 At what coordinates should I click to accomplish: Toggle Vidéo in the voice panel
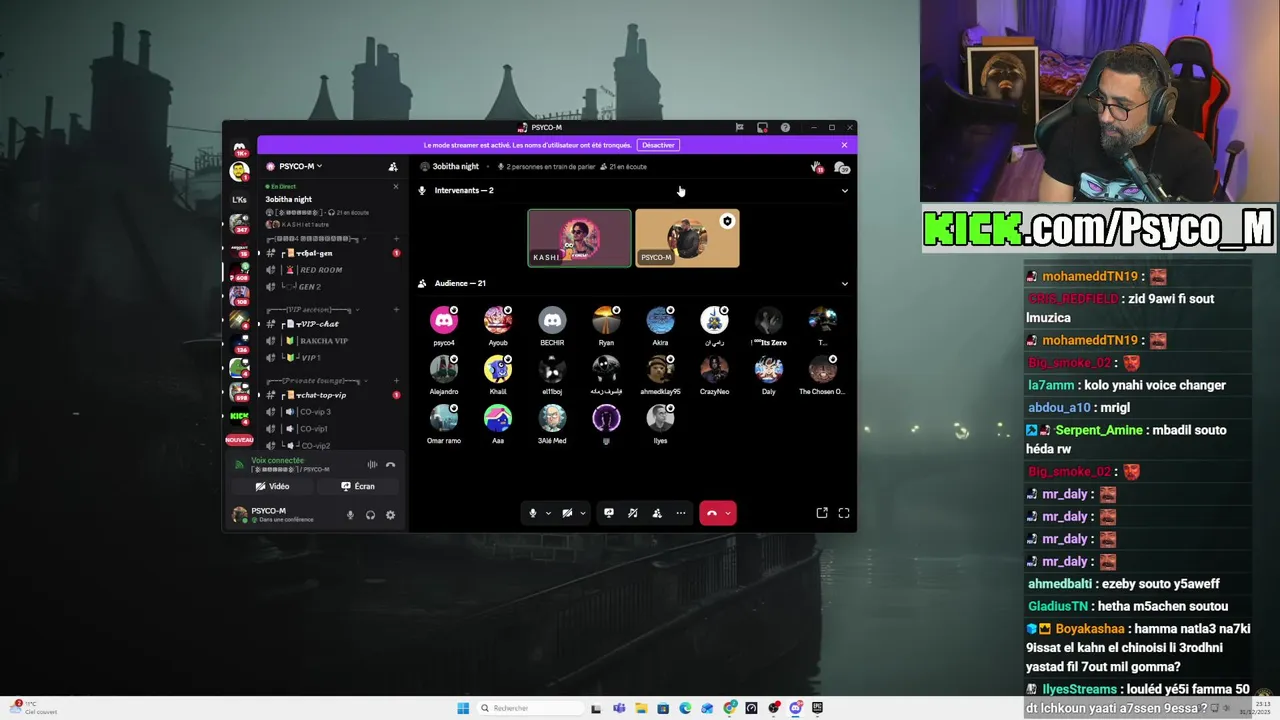[272, 486]
